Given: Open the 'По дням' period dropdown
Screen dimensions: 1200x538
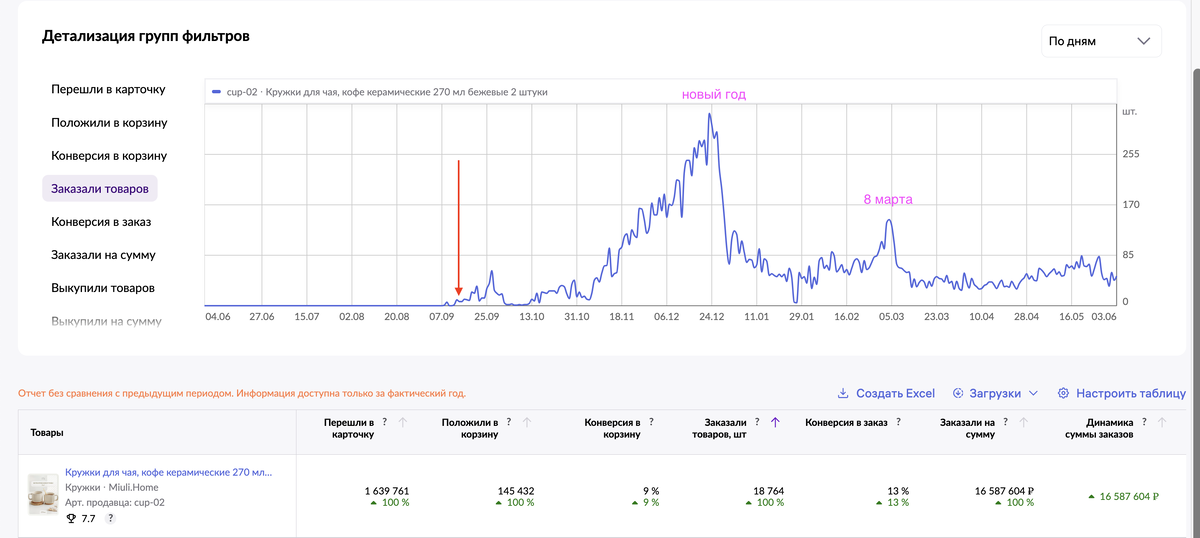Looking at the screenshot, I should 1101,42.
